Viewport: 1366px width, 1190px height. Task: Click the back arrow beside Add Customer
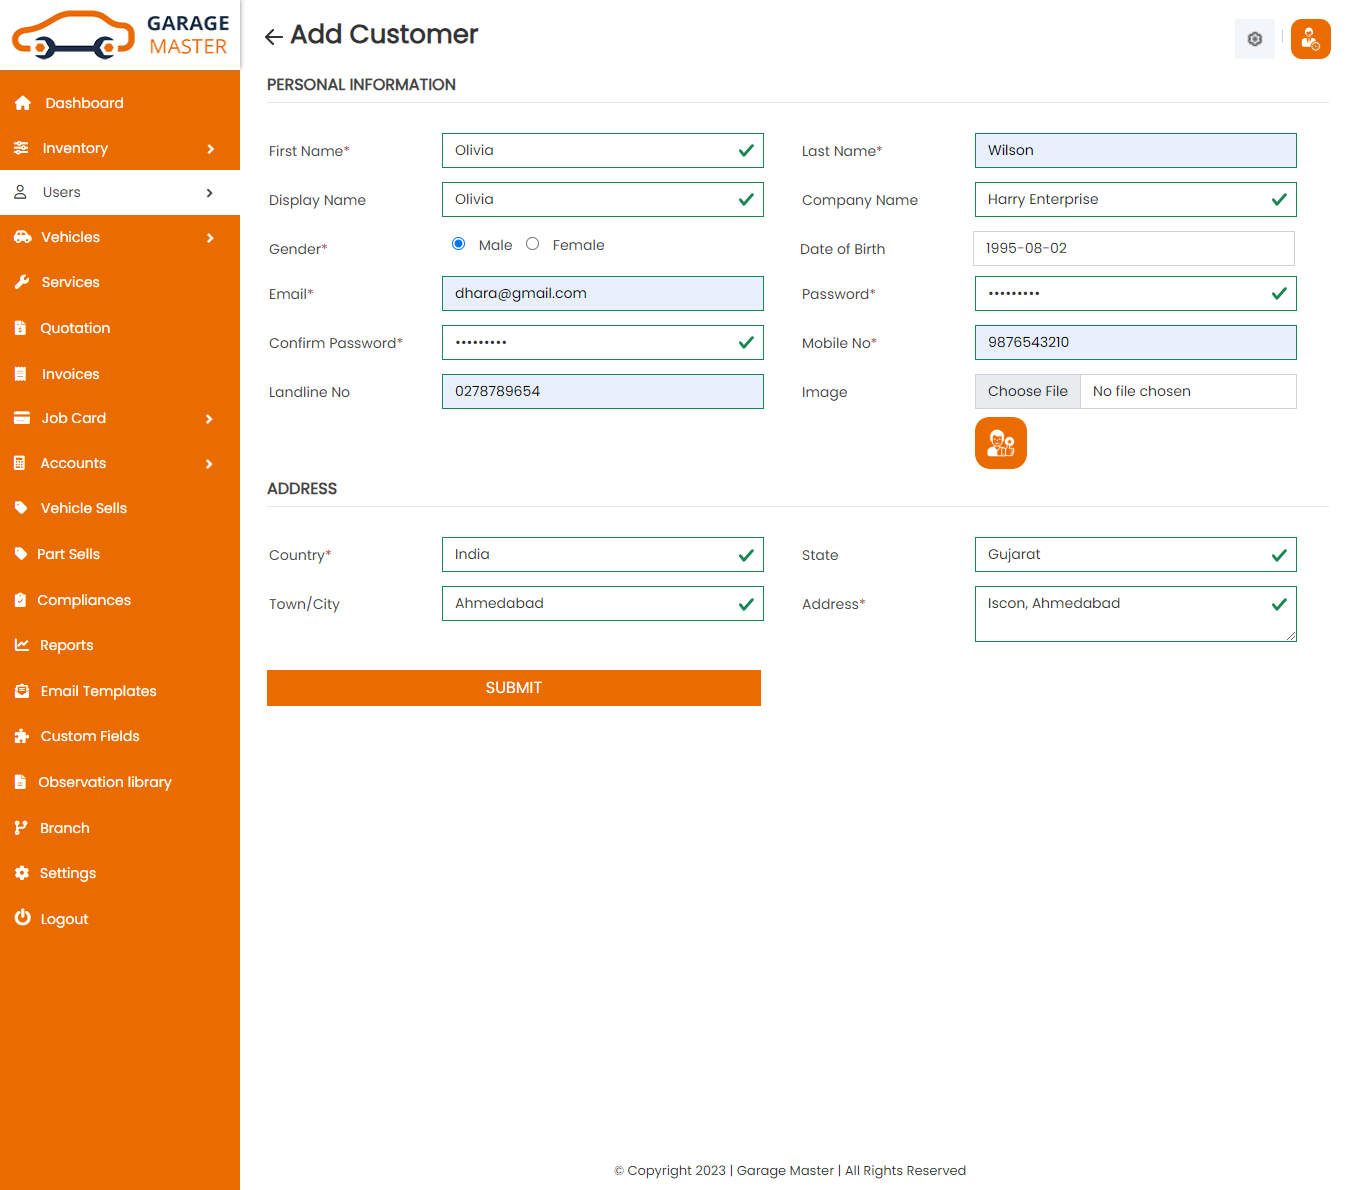pos(273,37)
